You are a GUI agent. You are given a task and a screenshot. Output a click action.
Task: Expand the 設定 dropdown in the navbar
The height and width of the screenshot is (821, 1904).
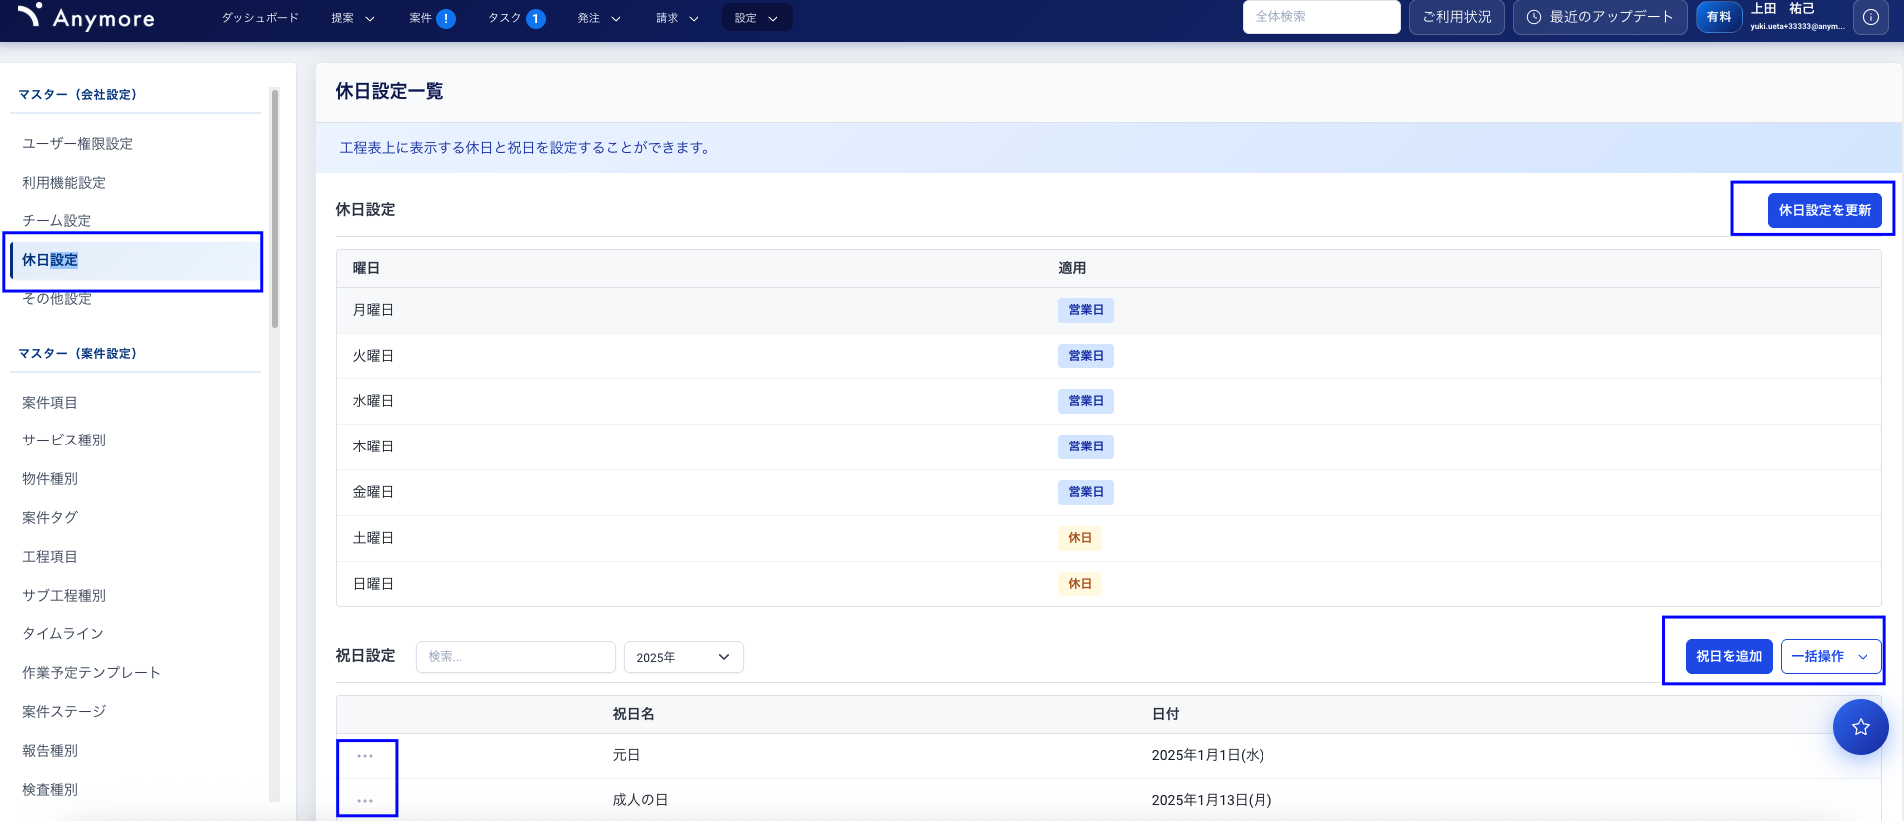(x=756, y=18)
